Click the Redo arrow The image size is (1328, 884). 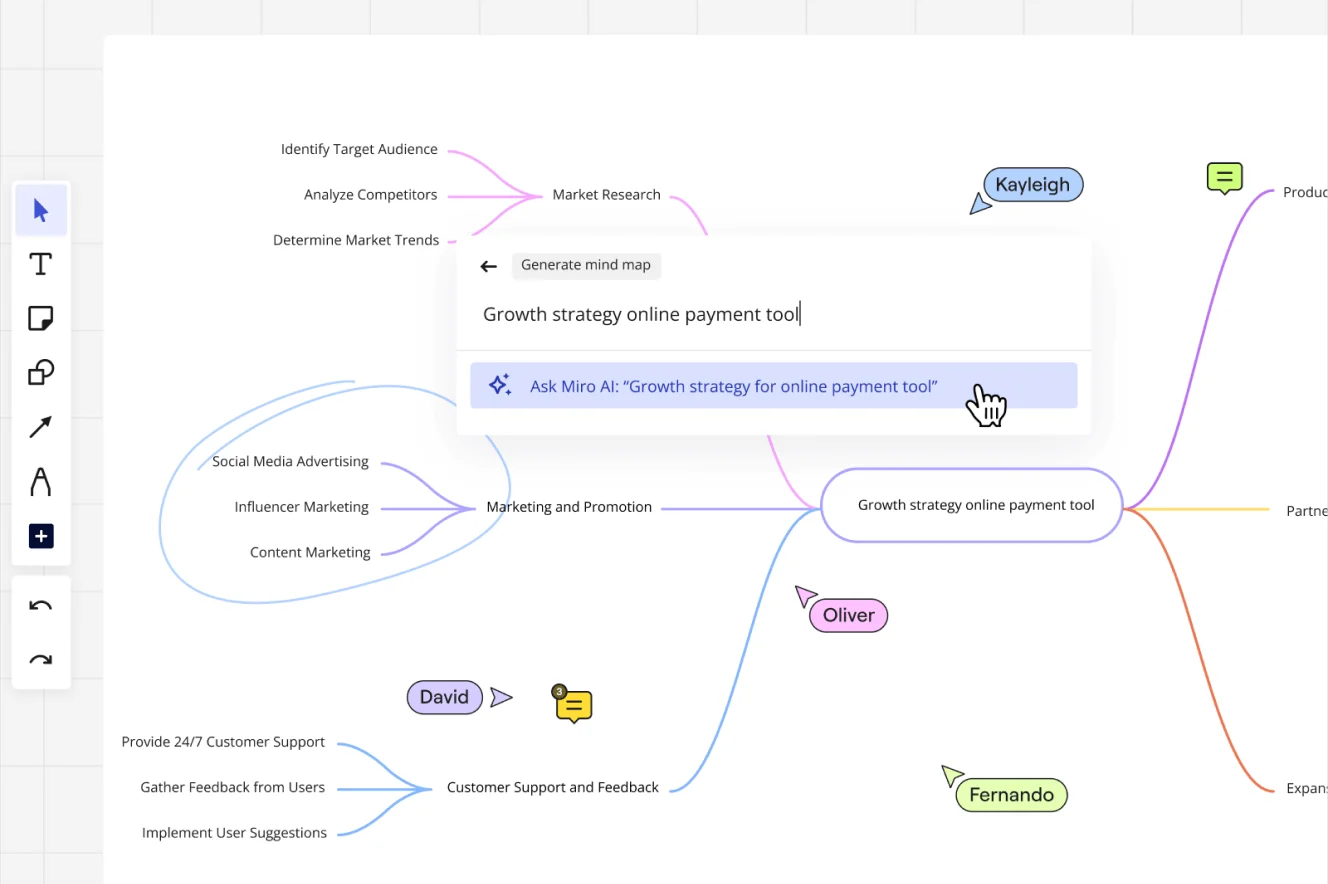[41, 660]
